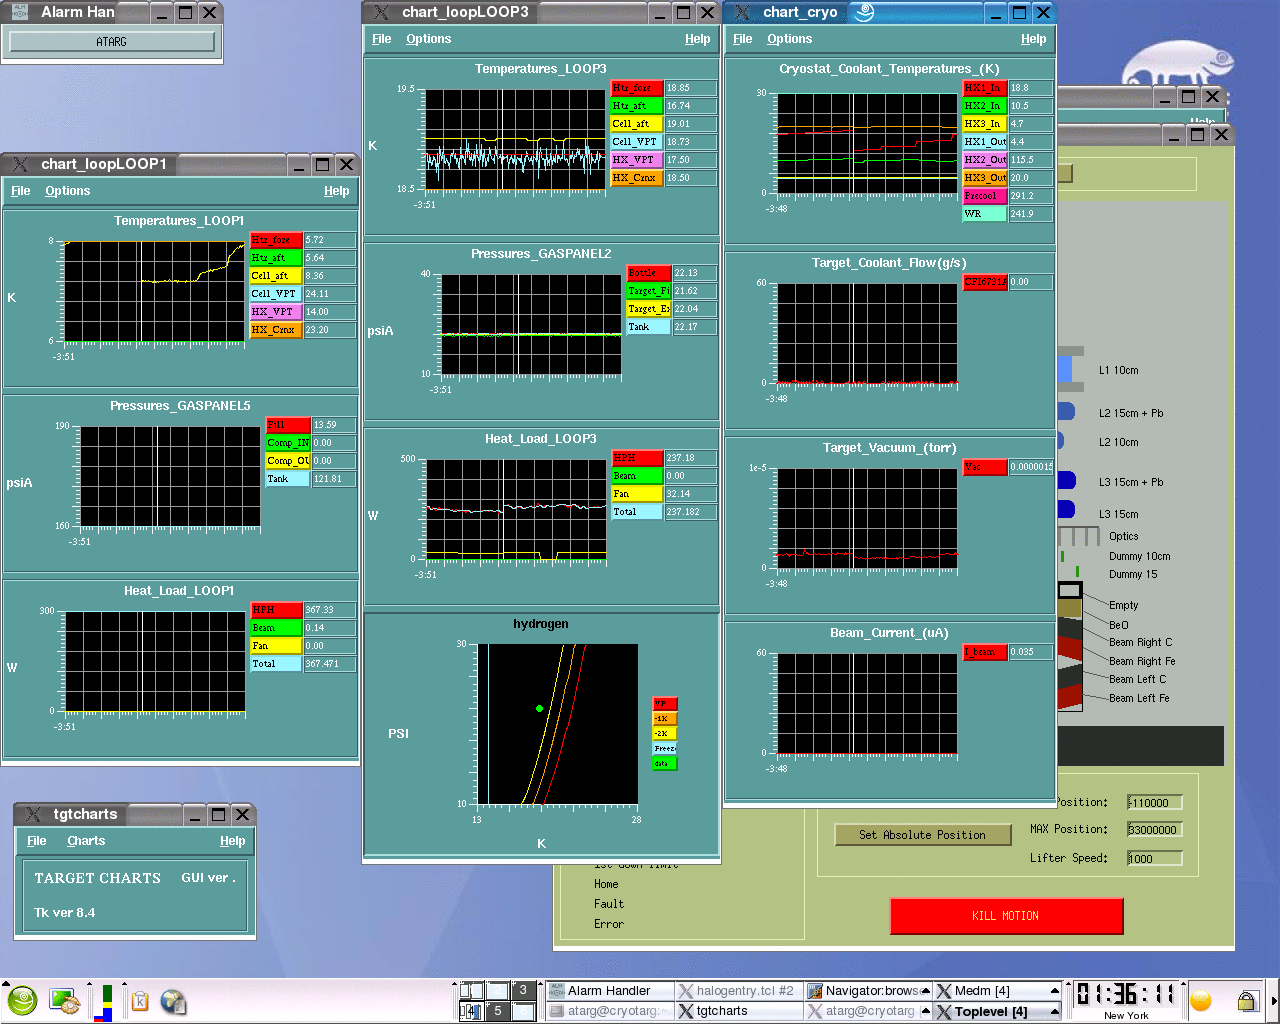Screen dimensions: 1280x1024
Task: Open File menu in chart_cryo
Action: (x=742, y=39)
